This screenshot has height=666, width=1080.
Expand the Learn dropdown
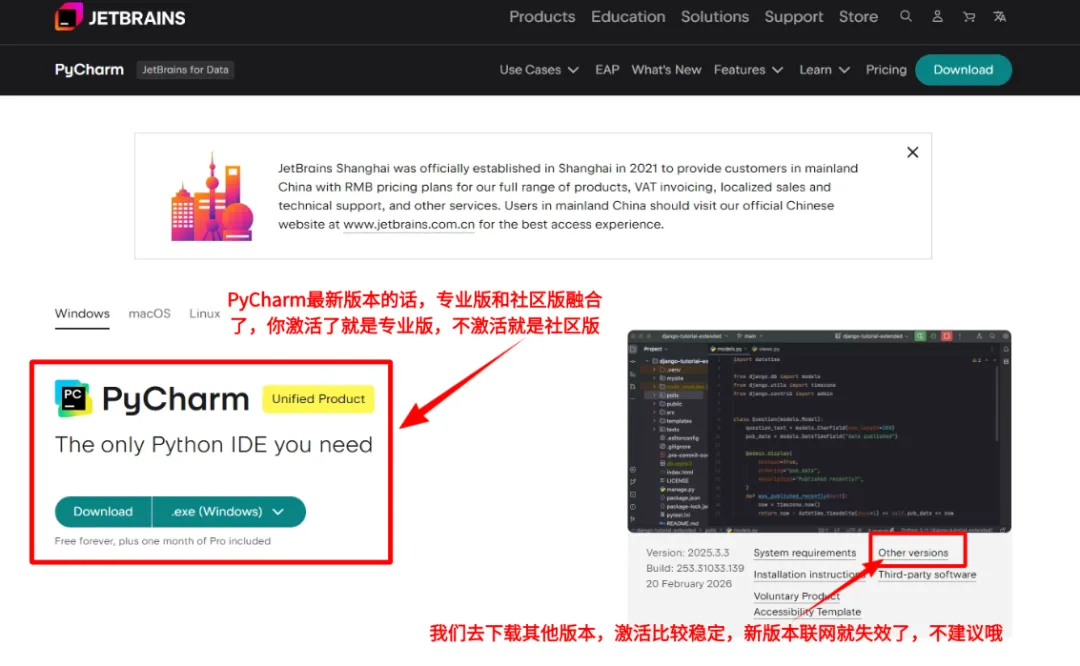pyautogui.click(x=824, y=70)
